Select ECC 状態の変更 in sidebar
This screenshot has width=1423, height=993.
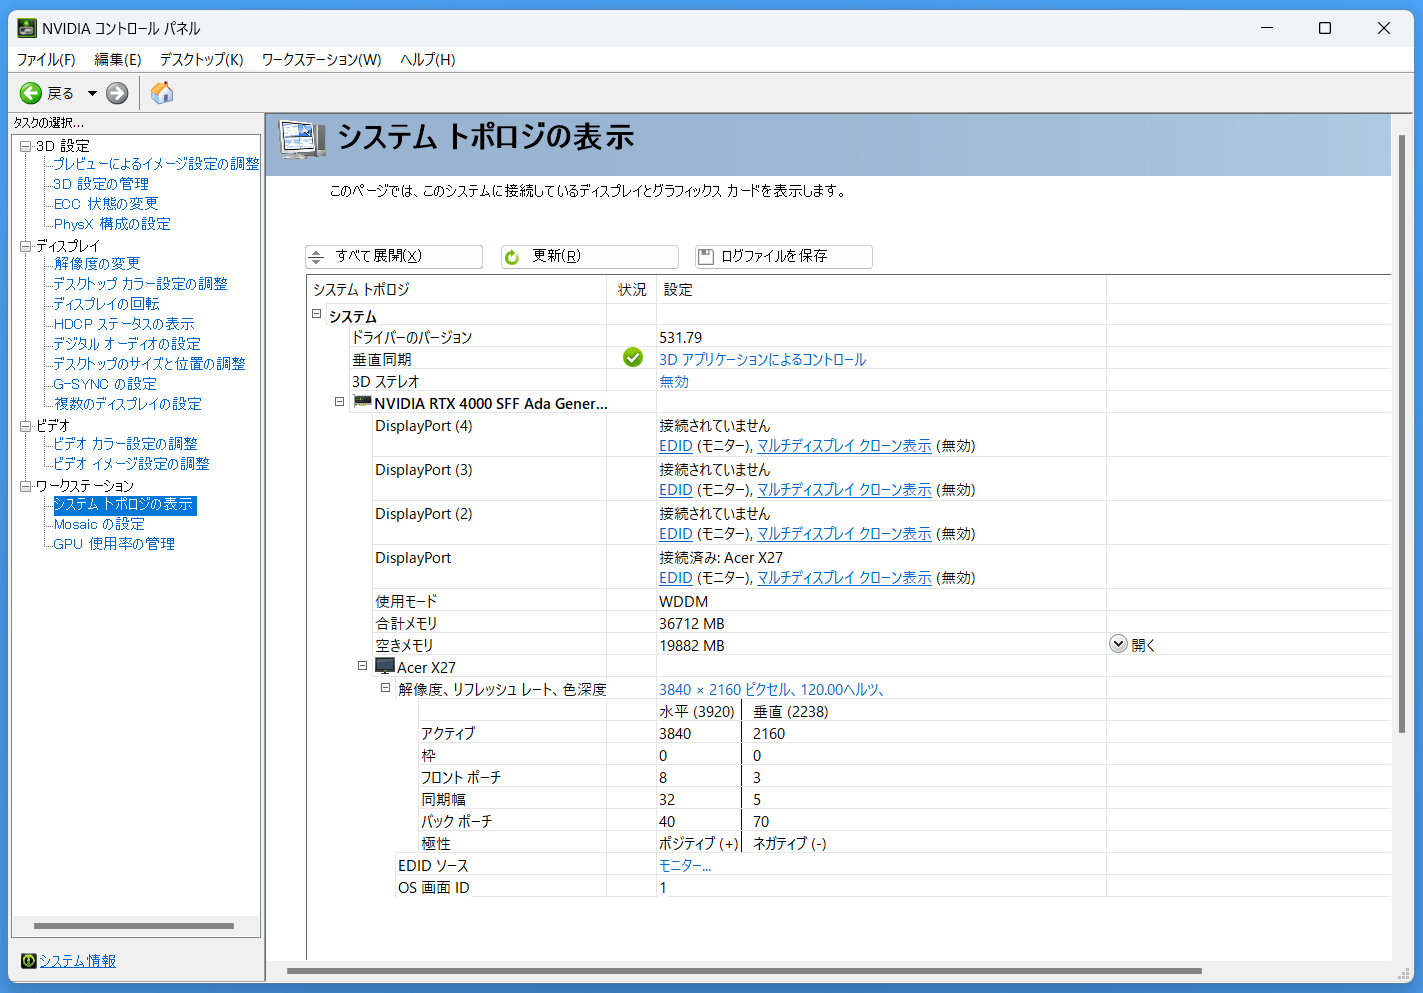106,204
